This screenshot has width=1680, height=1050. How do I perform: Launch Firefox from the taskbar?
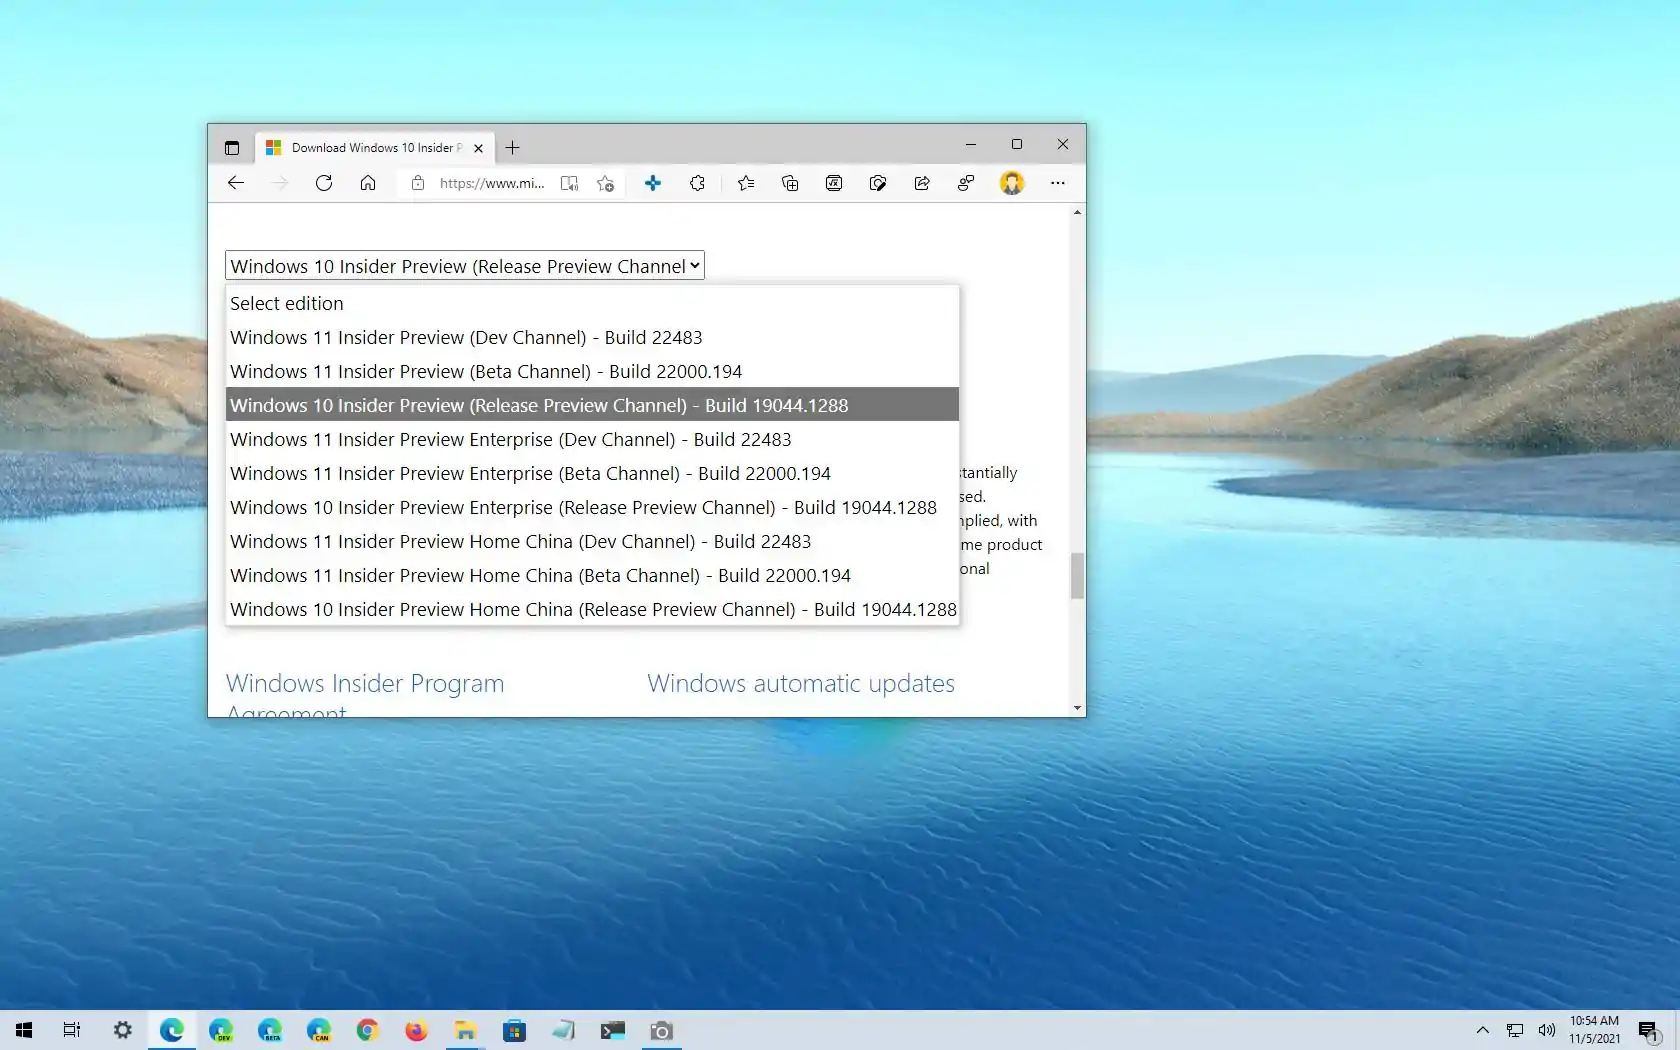pyautogui.click(x=416, y=1030)
